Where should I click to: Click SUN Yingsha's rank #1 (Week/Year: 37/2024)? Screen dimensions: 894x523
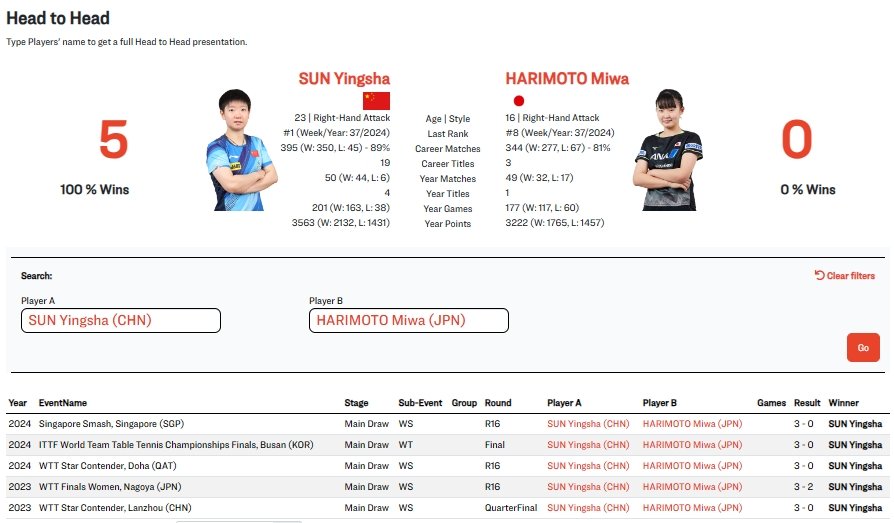tap(336, 133)
